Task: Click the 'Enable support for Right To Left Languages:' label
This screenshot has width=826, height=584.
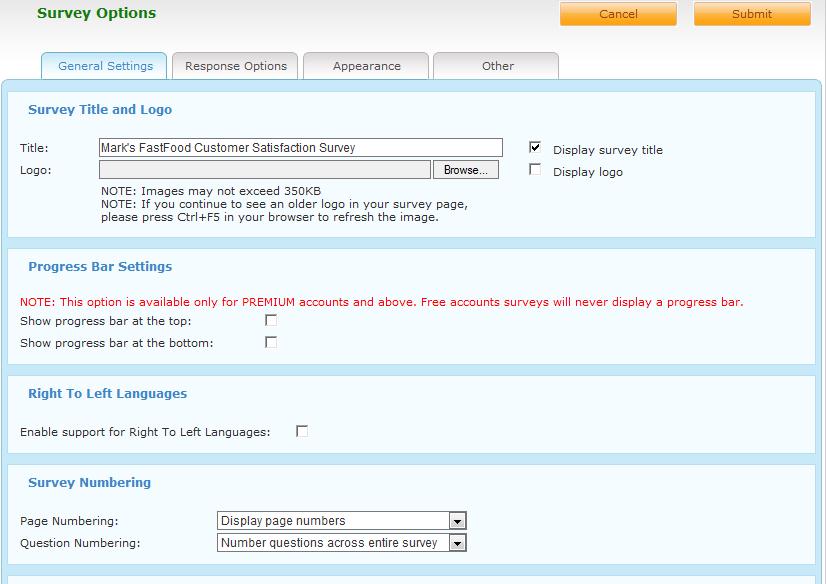Action: tap(145, 432)
